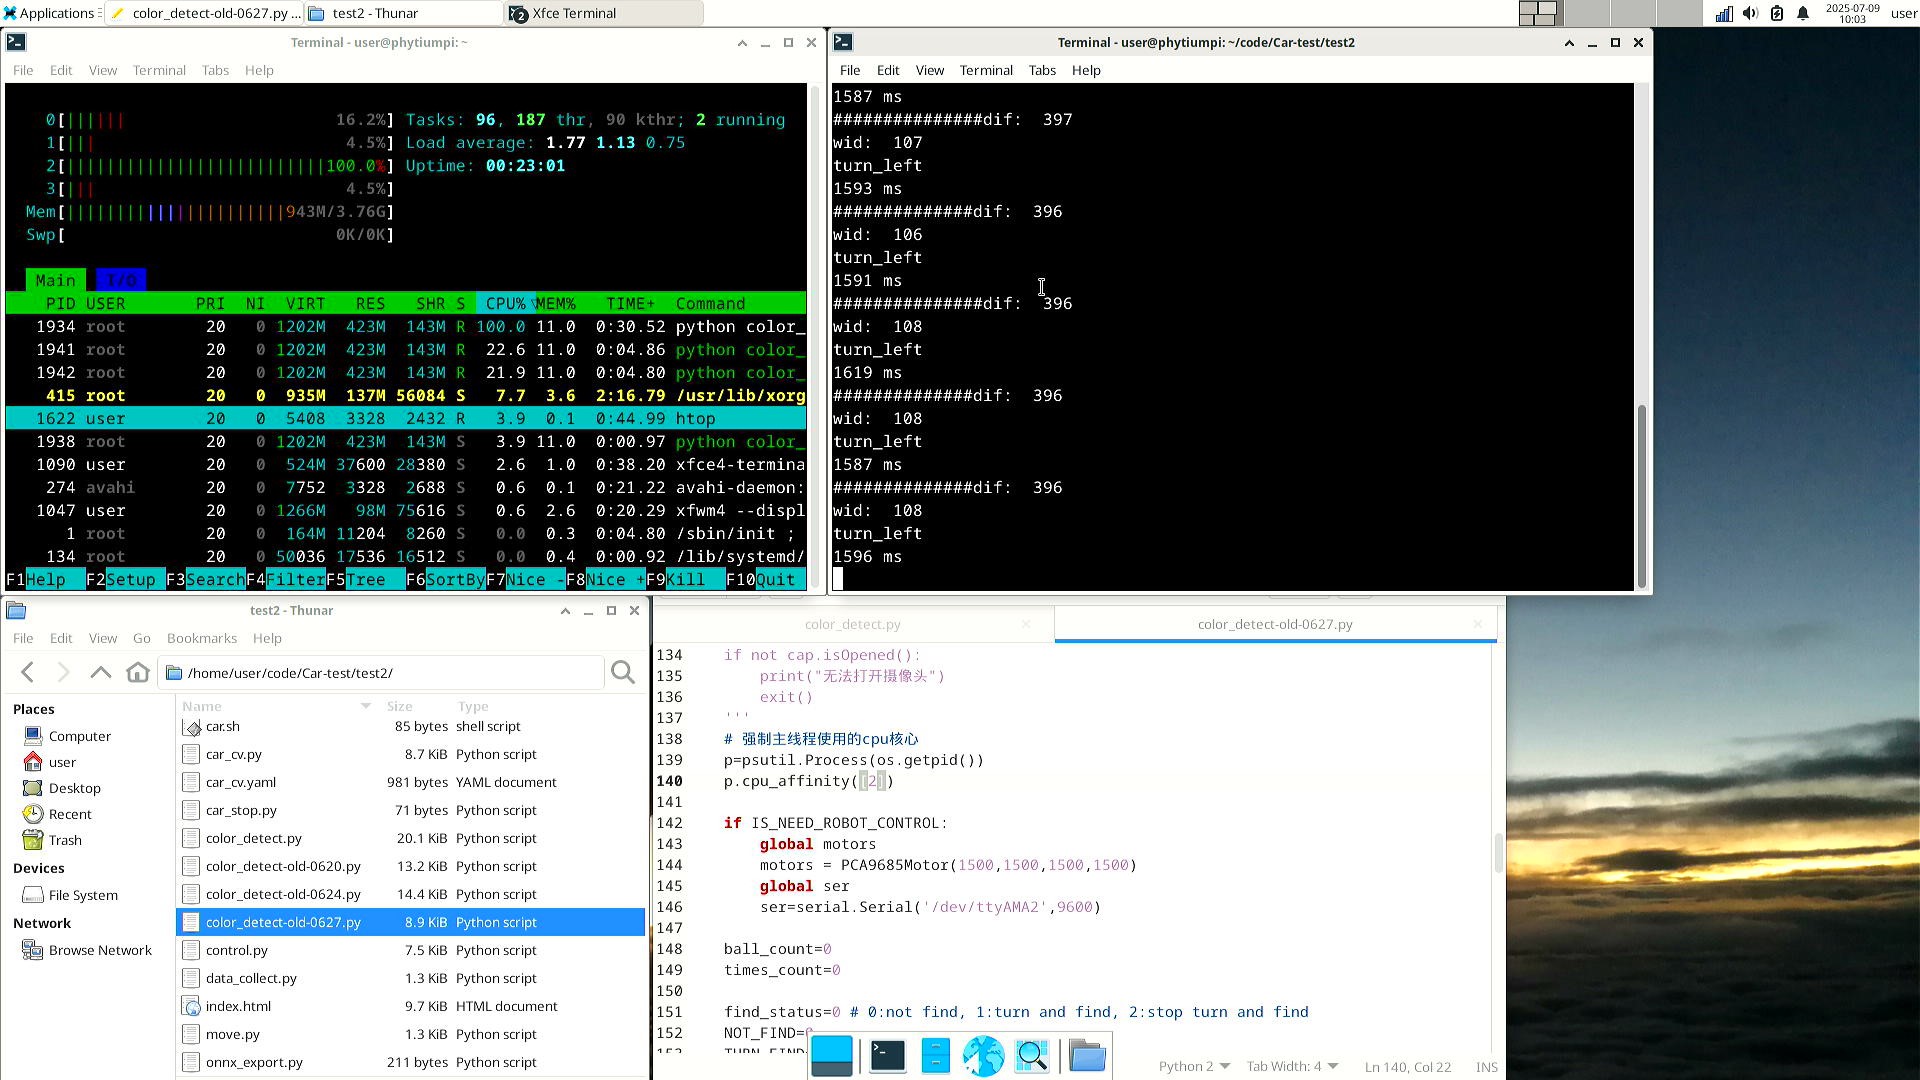The image size is (1920, 1080).
Task: Click editor vertical scrollbar
Action: pyautogui.click(x=1498, y=852)
